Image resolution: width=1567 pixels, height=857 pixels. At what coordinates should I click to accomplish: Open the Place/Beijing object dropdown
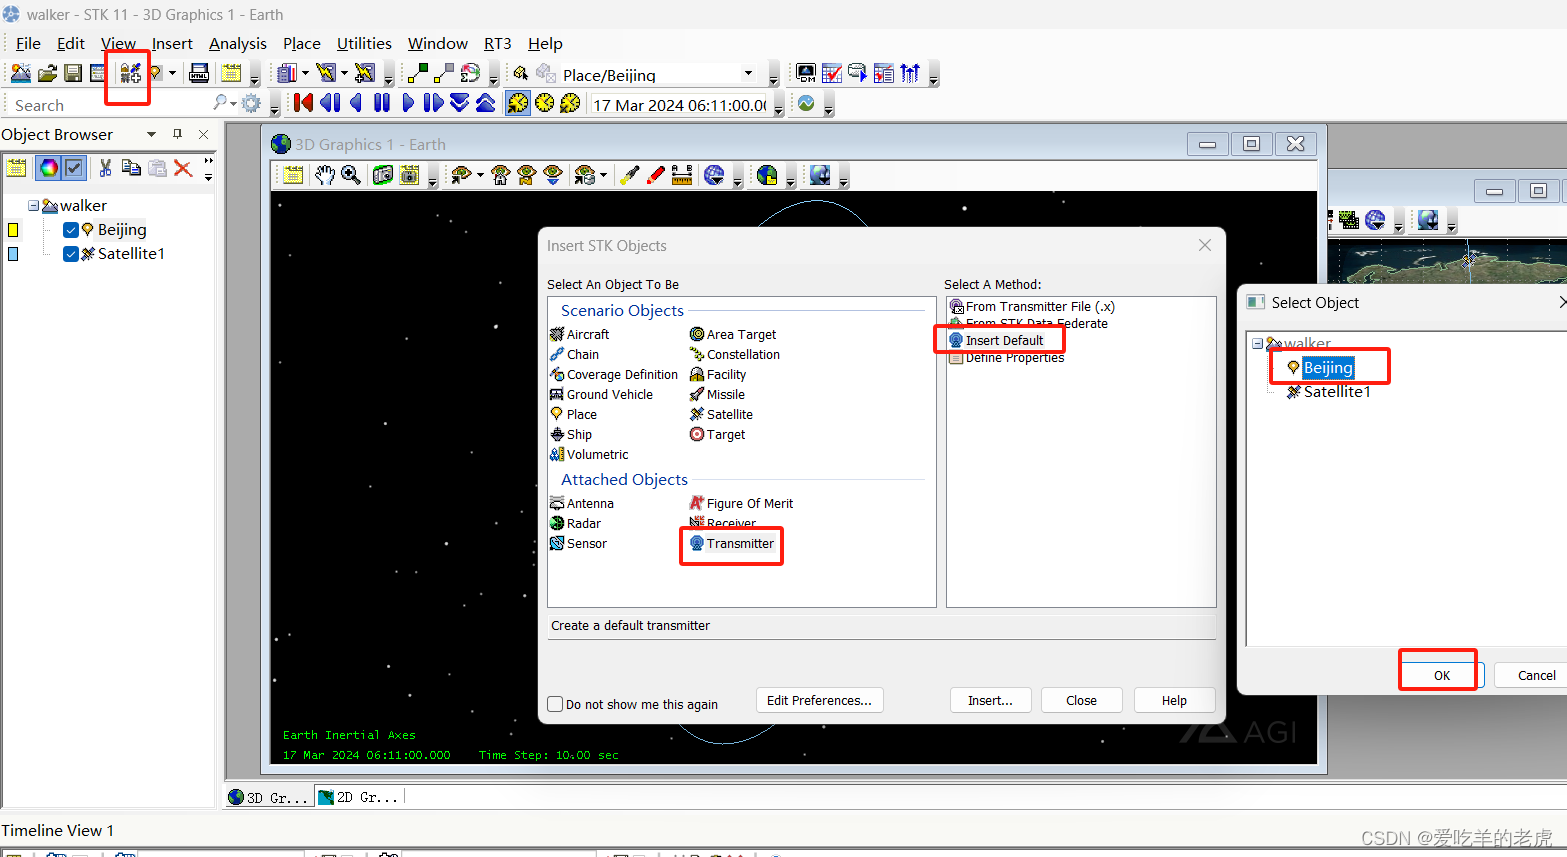point(748,73)
